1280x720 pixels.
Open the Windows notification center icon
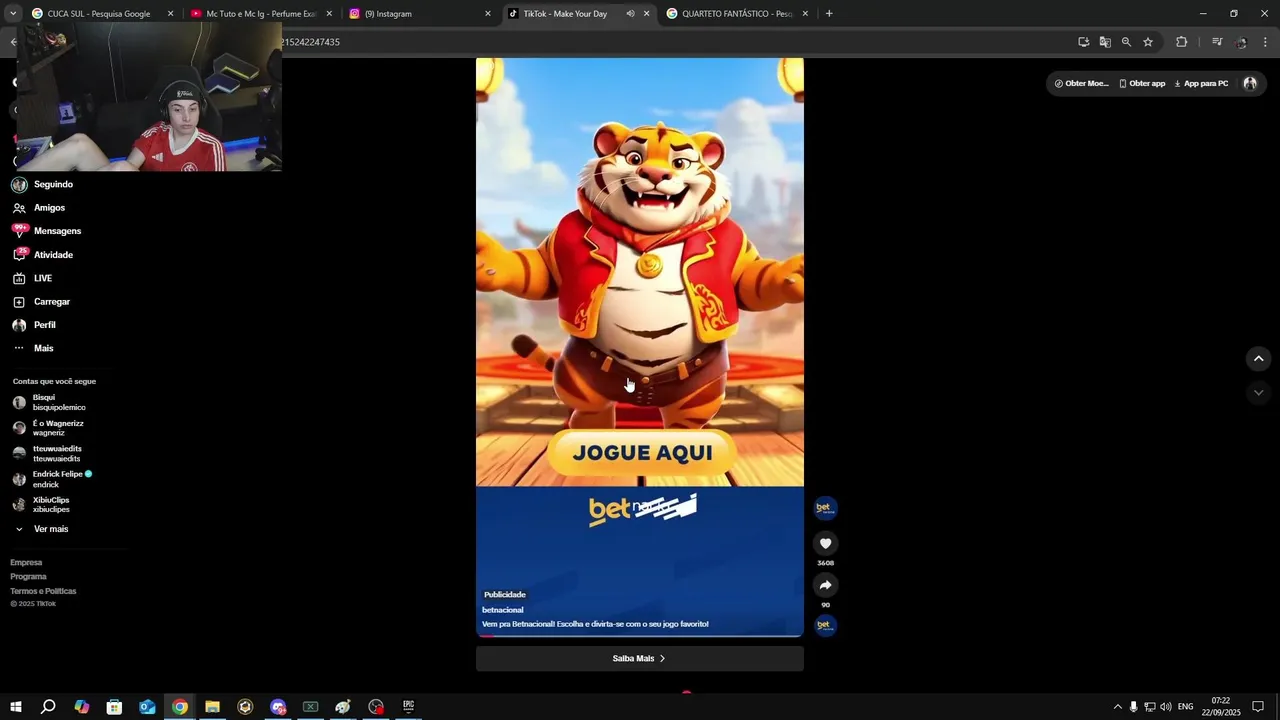(x=1258, y=707)
